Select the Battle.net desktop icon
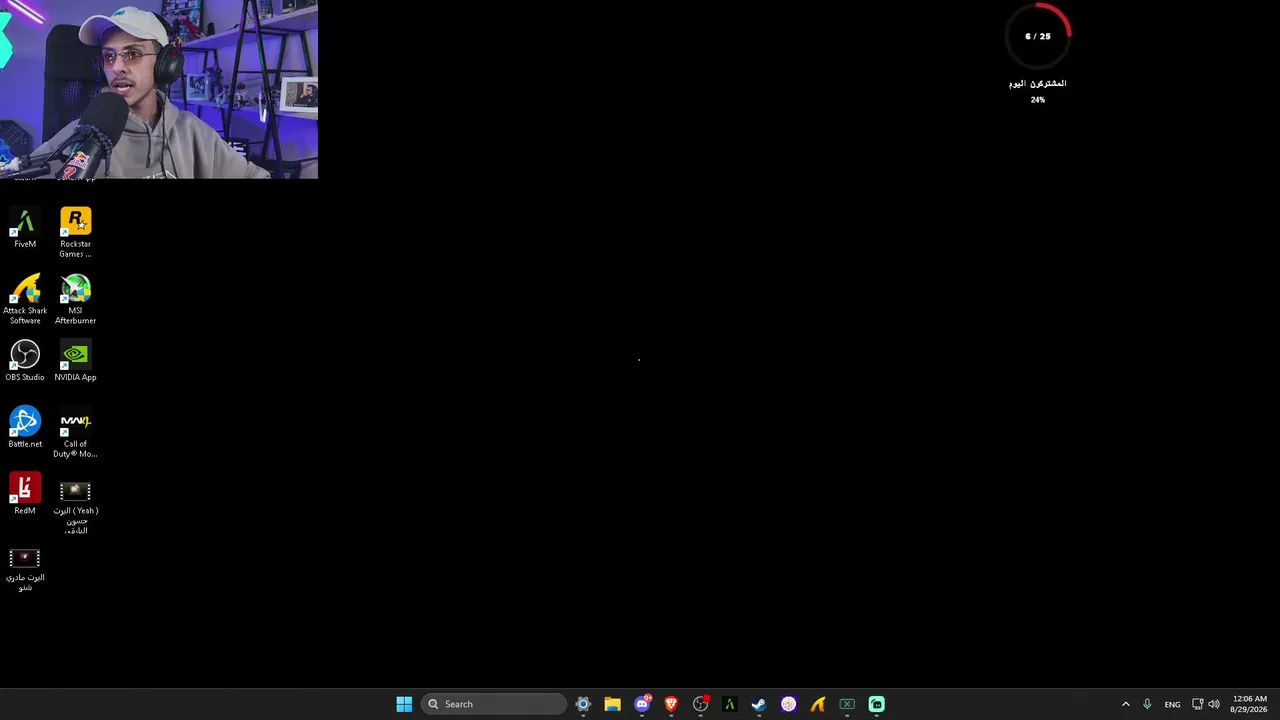1280x720 pixels. (25, 427)
